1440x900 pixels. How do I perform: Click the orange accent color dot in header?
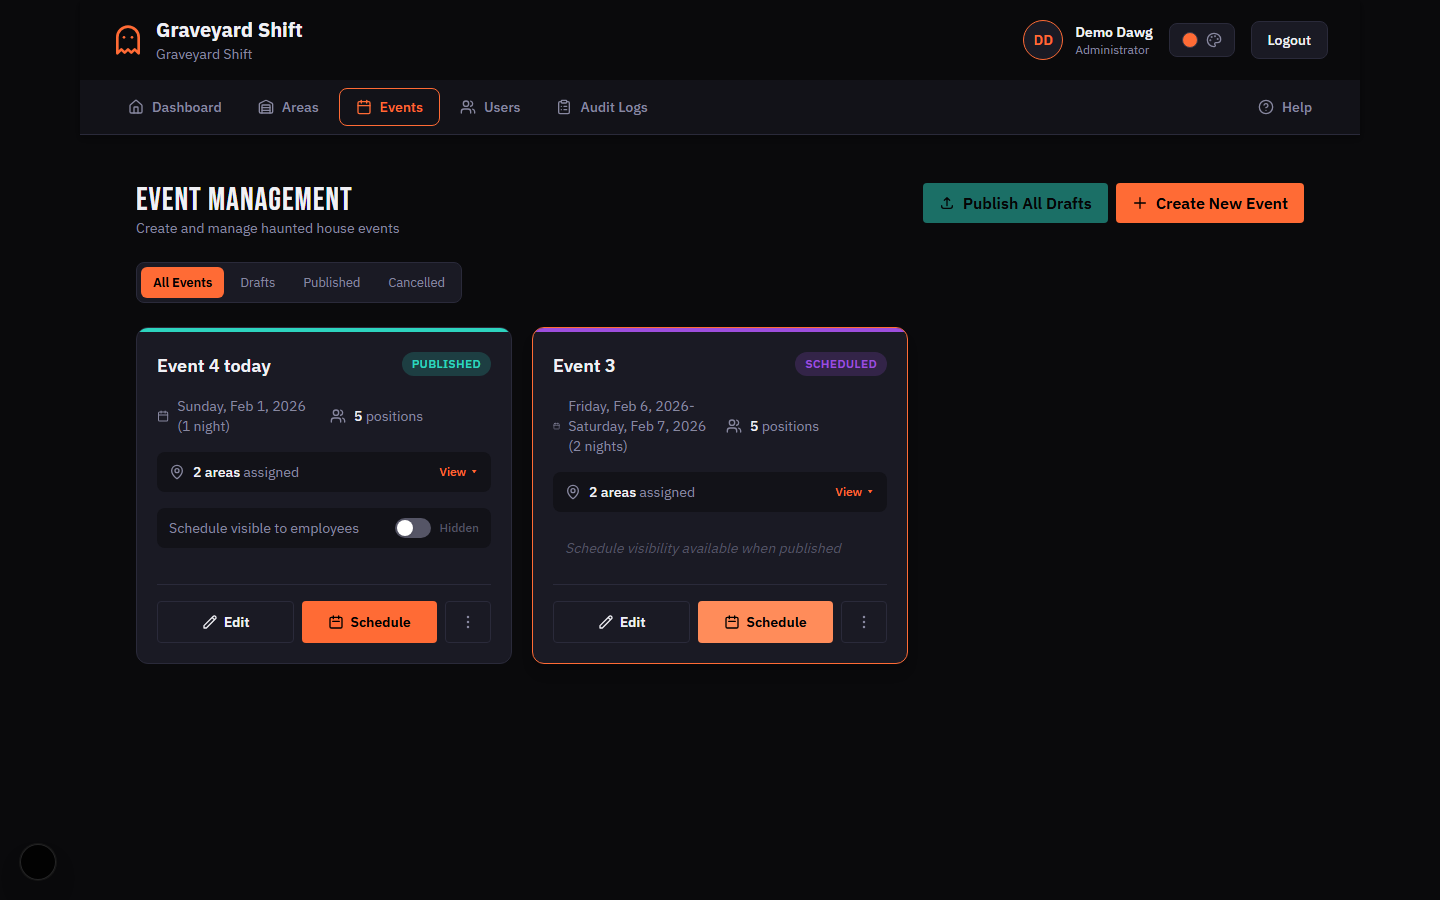pyautogui.click(x=1188, y=39)
